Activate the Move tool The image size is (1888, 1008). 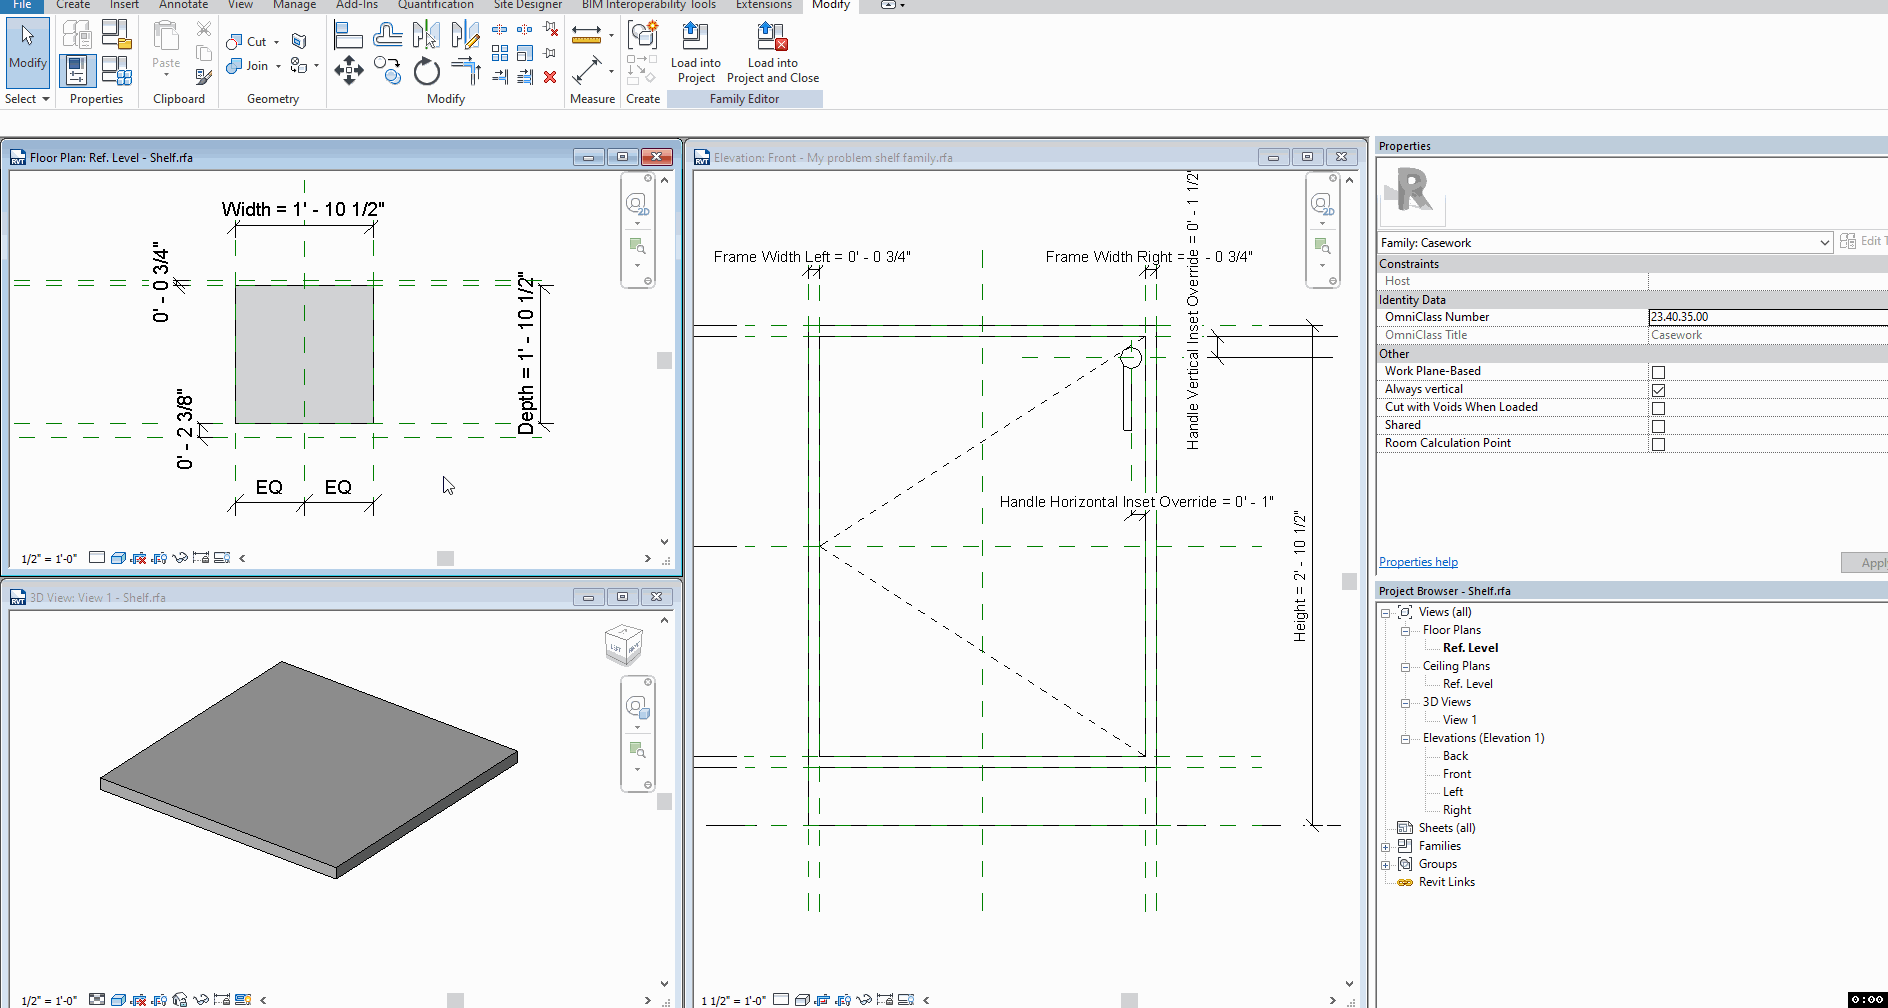(x=349, y=71)
